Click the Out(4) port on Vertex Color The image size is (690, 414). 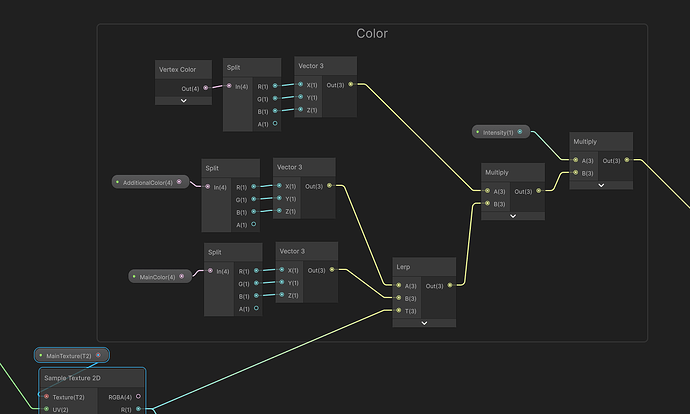tap(206, 88)
